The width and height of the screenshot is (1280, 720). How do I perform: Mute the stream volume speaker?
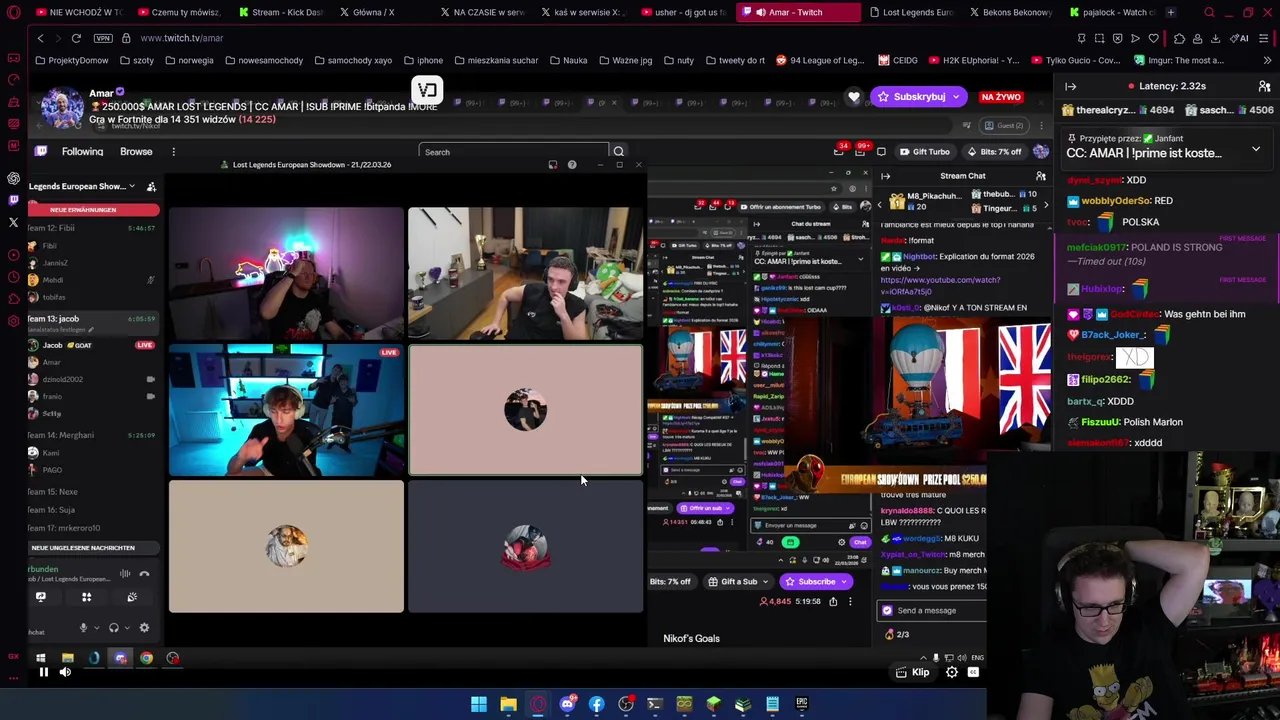coord(65,672)
